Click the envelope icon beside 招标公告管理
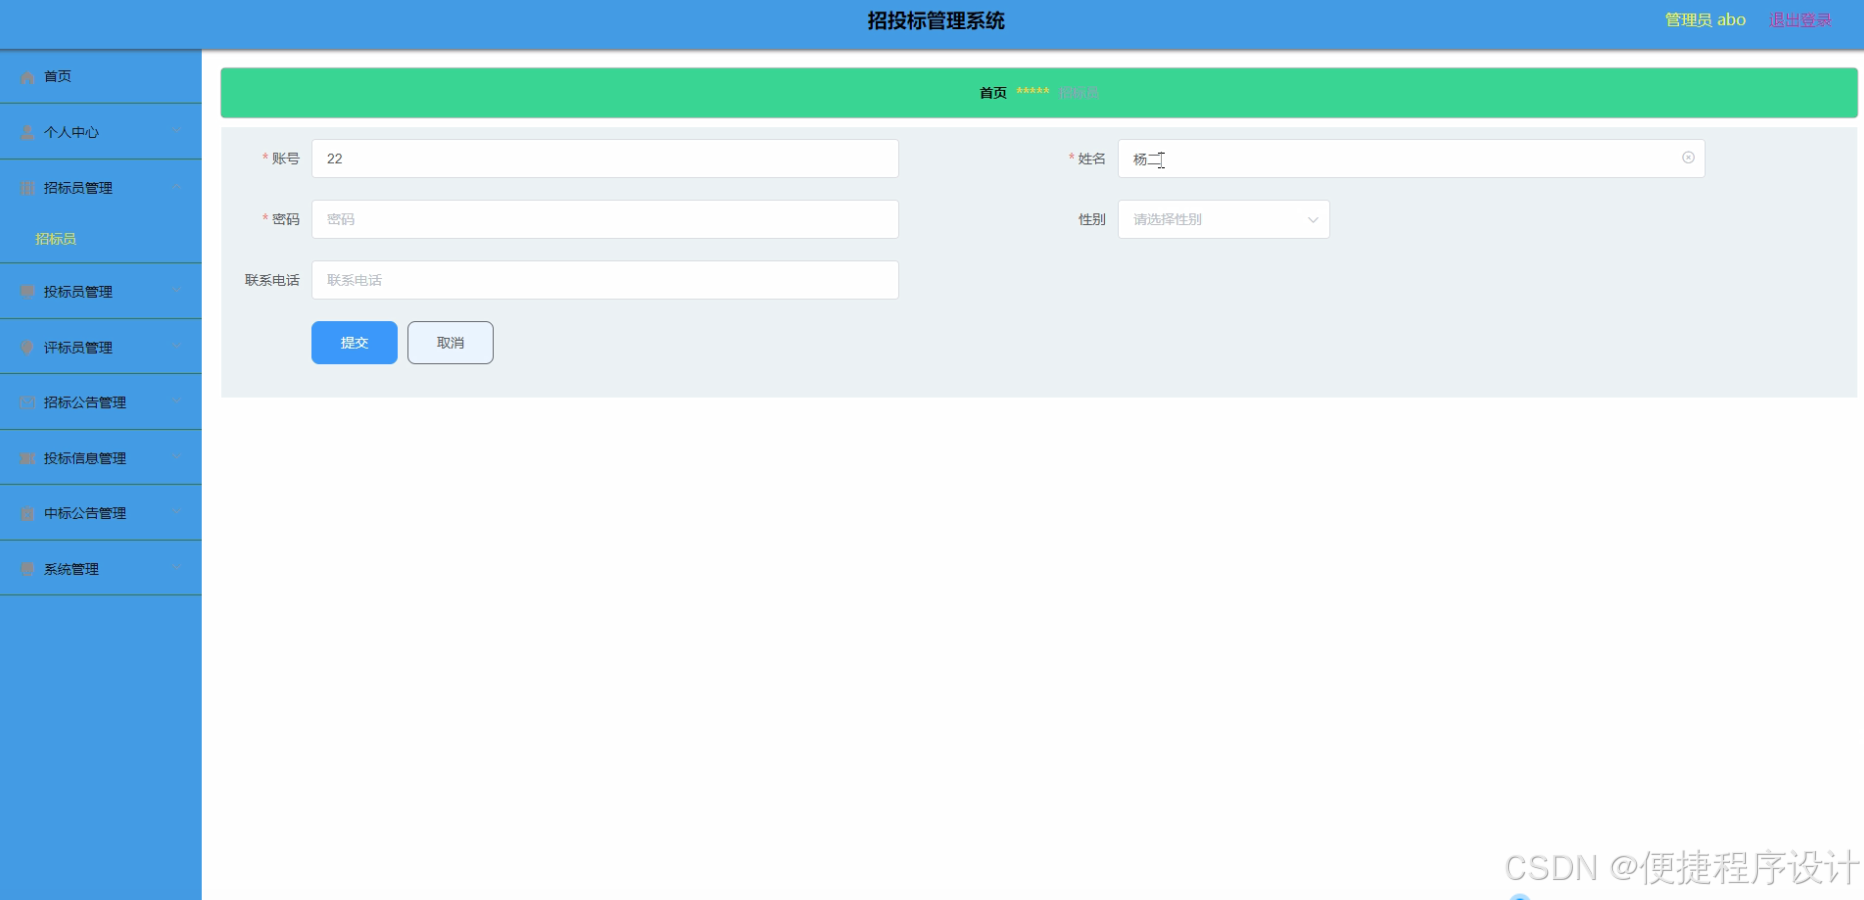This screenshot has height=900, width=1864. click(28, 403)
